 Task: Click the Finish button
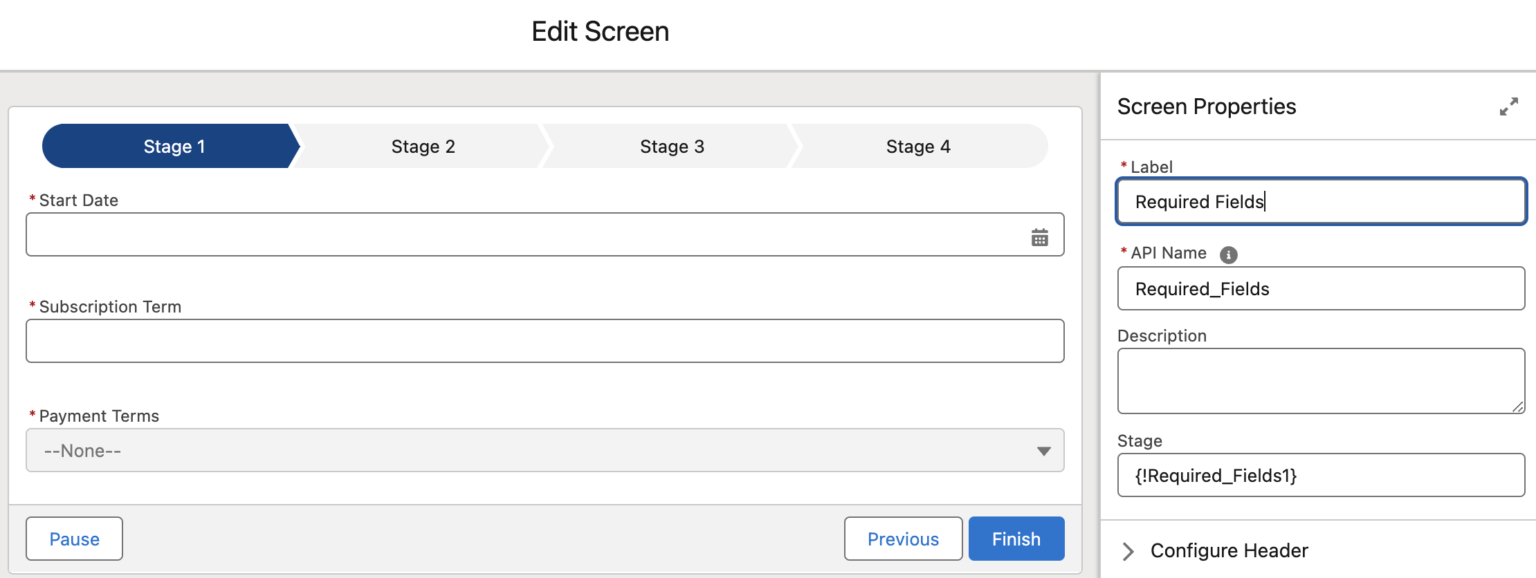point(1016,538)
